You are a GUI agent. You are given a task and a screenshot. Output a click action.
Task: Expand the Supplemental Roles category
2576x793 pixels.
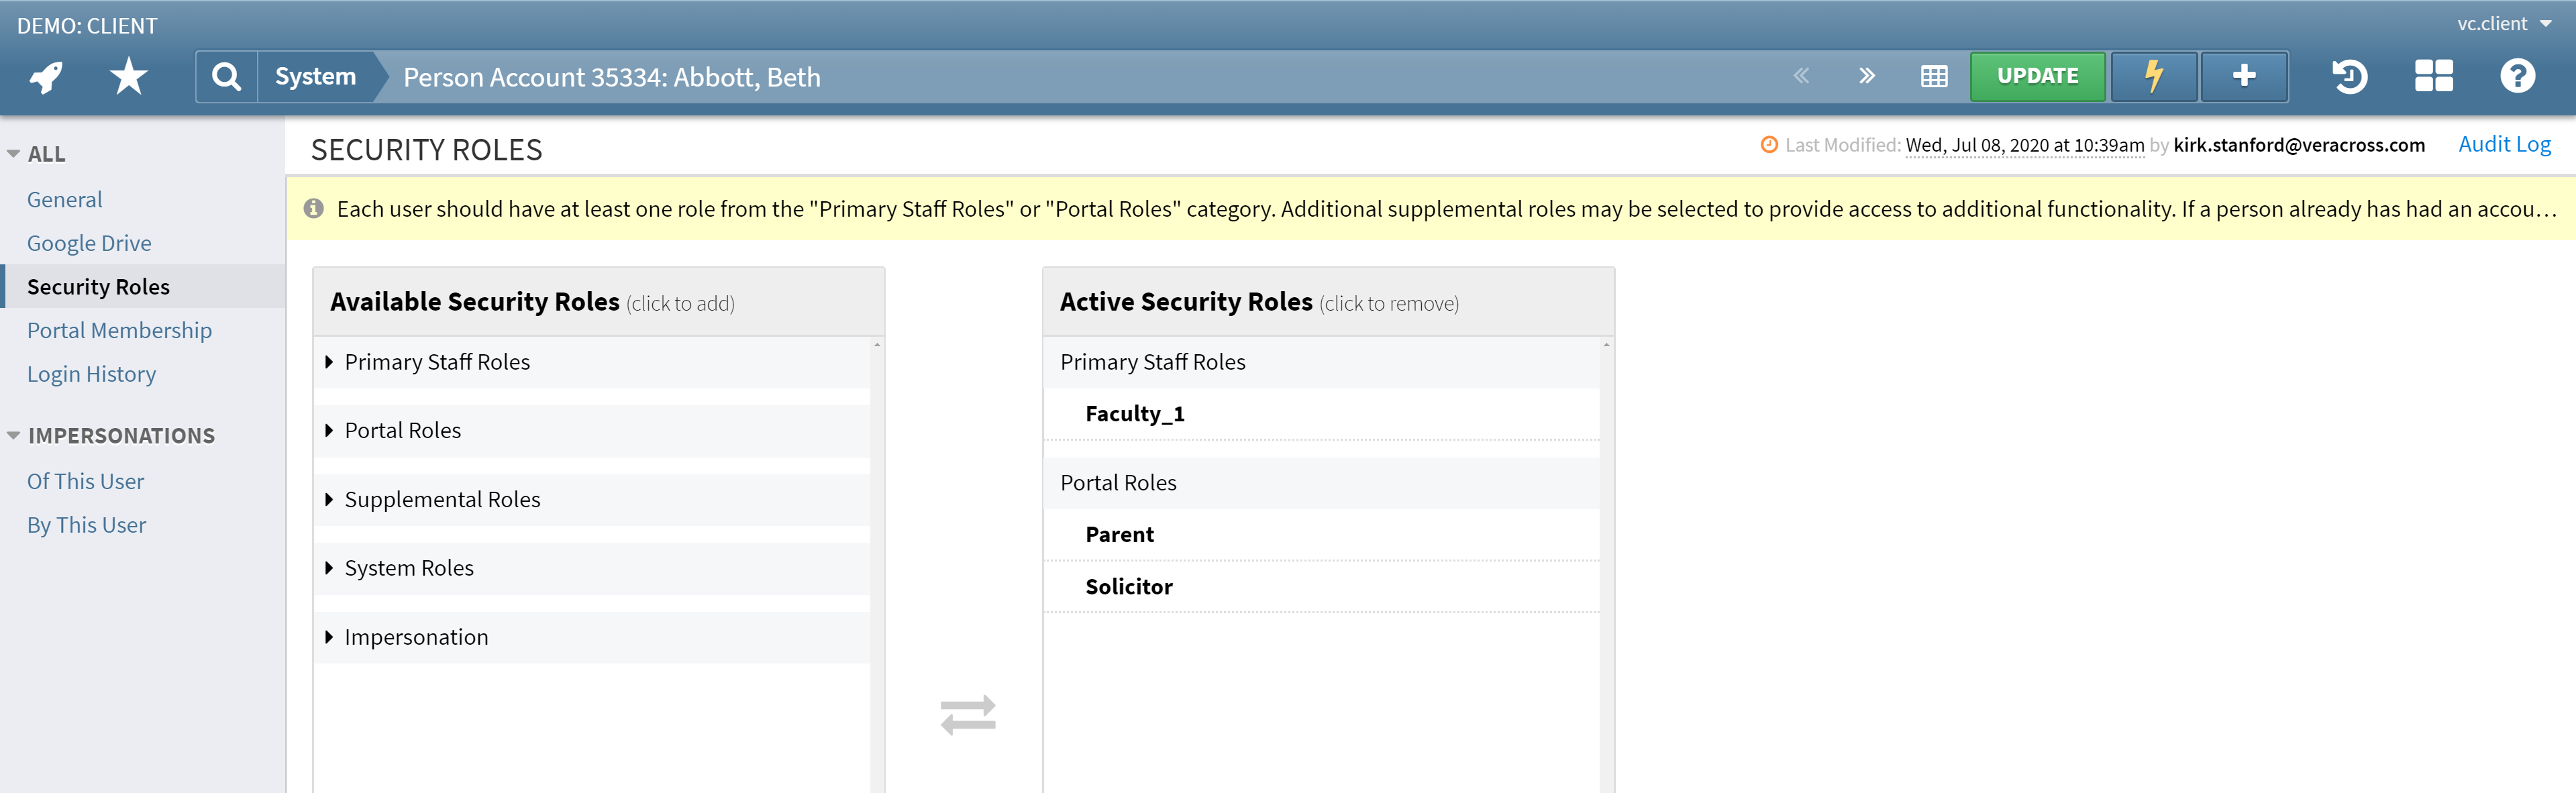[442, 499]
